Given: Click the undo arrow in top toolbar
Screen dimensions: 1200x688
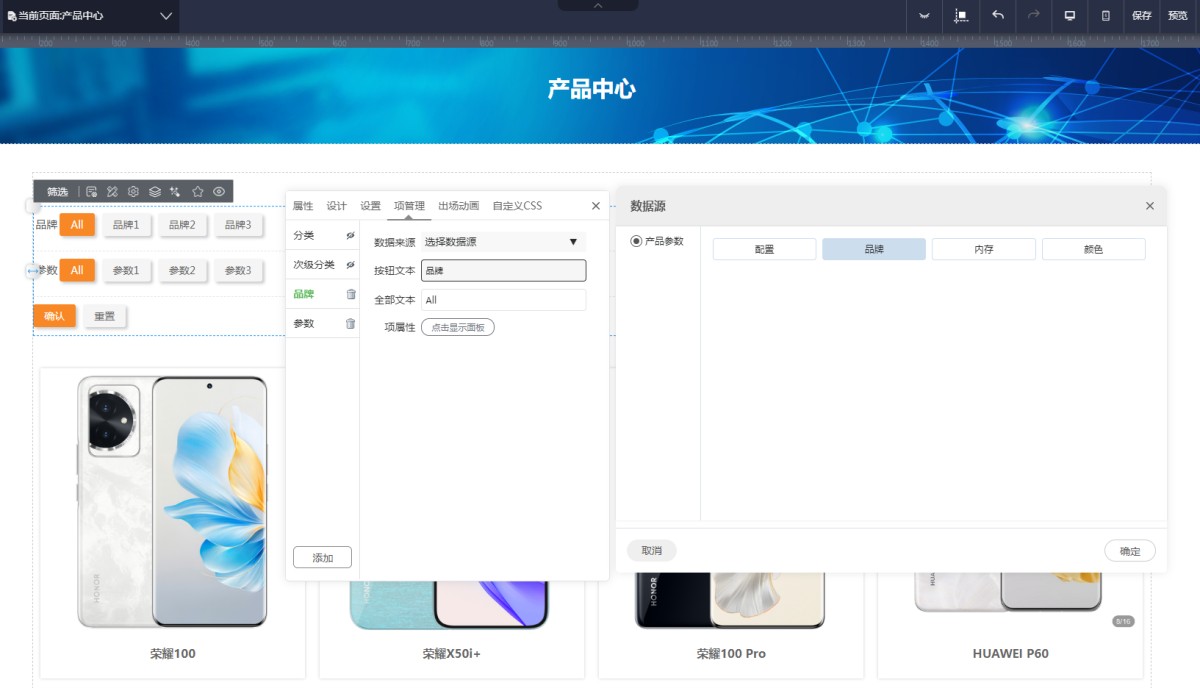Looking at the screenshot, I should coord(997,16).
